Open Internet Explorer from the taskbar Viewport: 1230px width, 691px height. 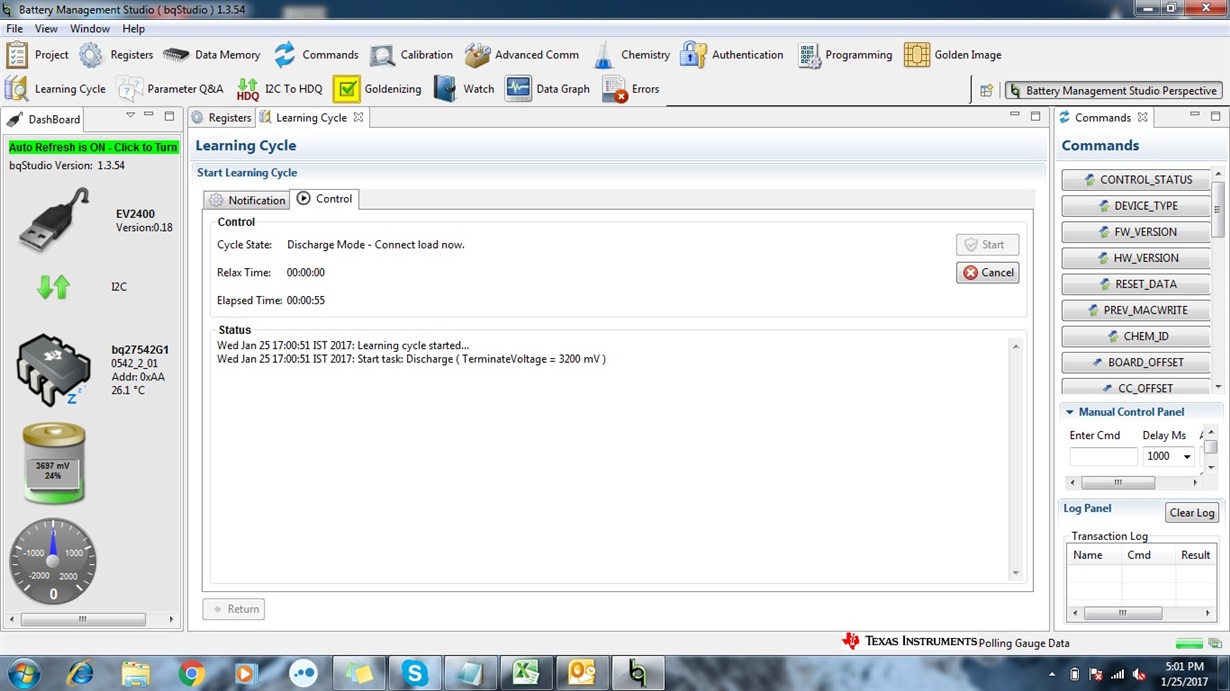81,674
